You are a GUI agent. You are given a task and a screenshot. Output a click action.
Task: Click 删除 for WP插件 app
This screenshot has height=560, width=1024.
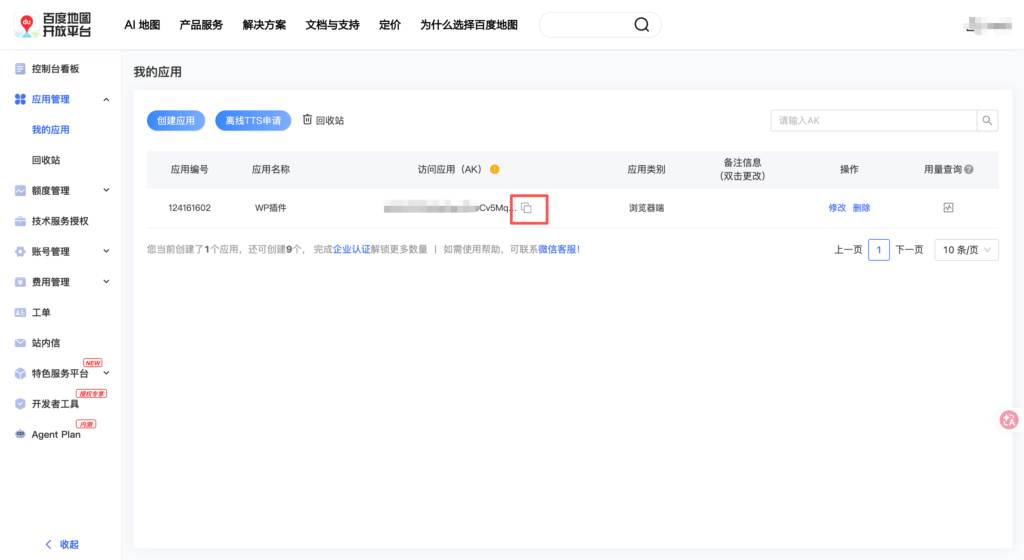(x=861, y=208)
